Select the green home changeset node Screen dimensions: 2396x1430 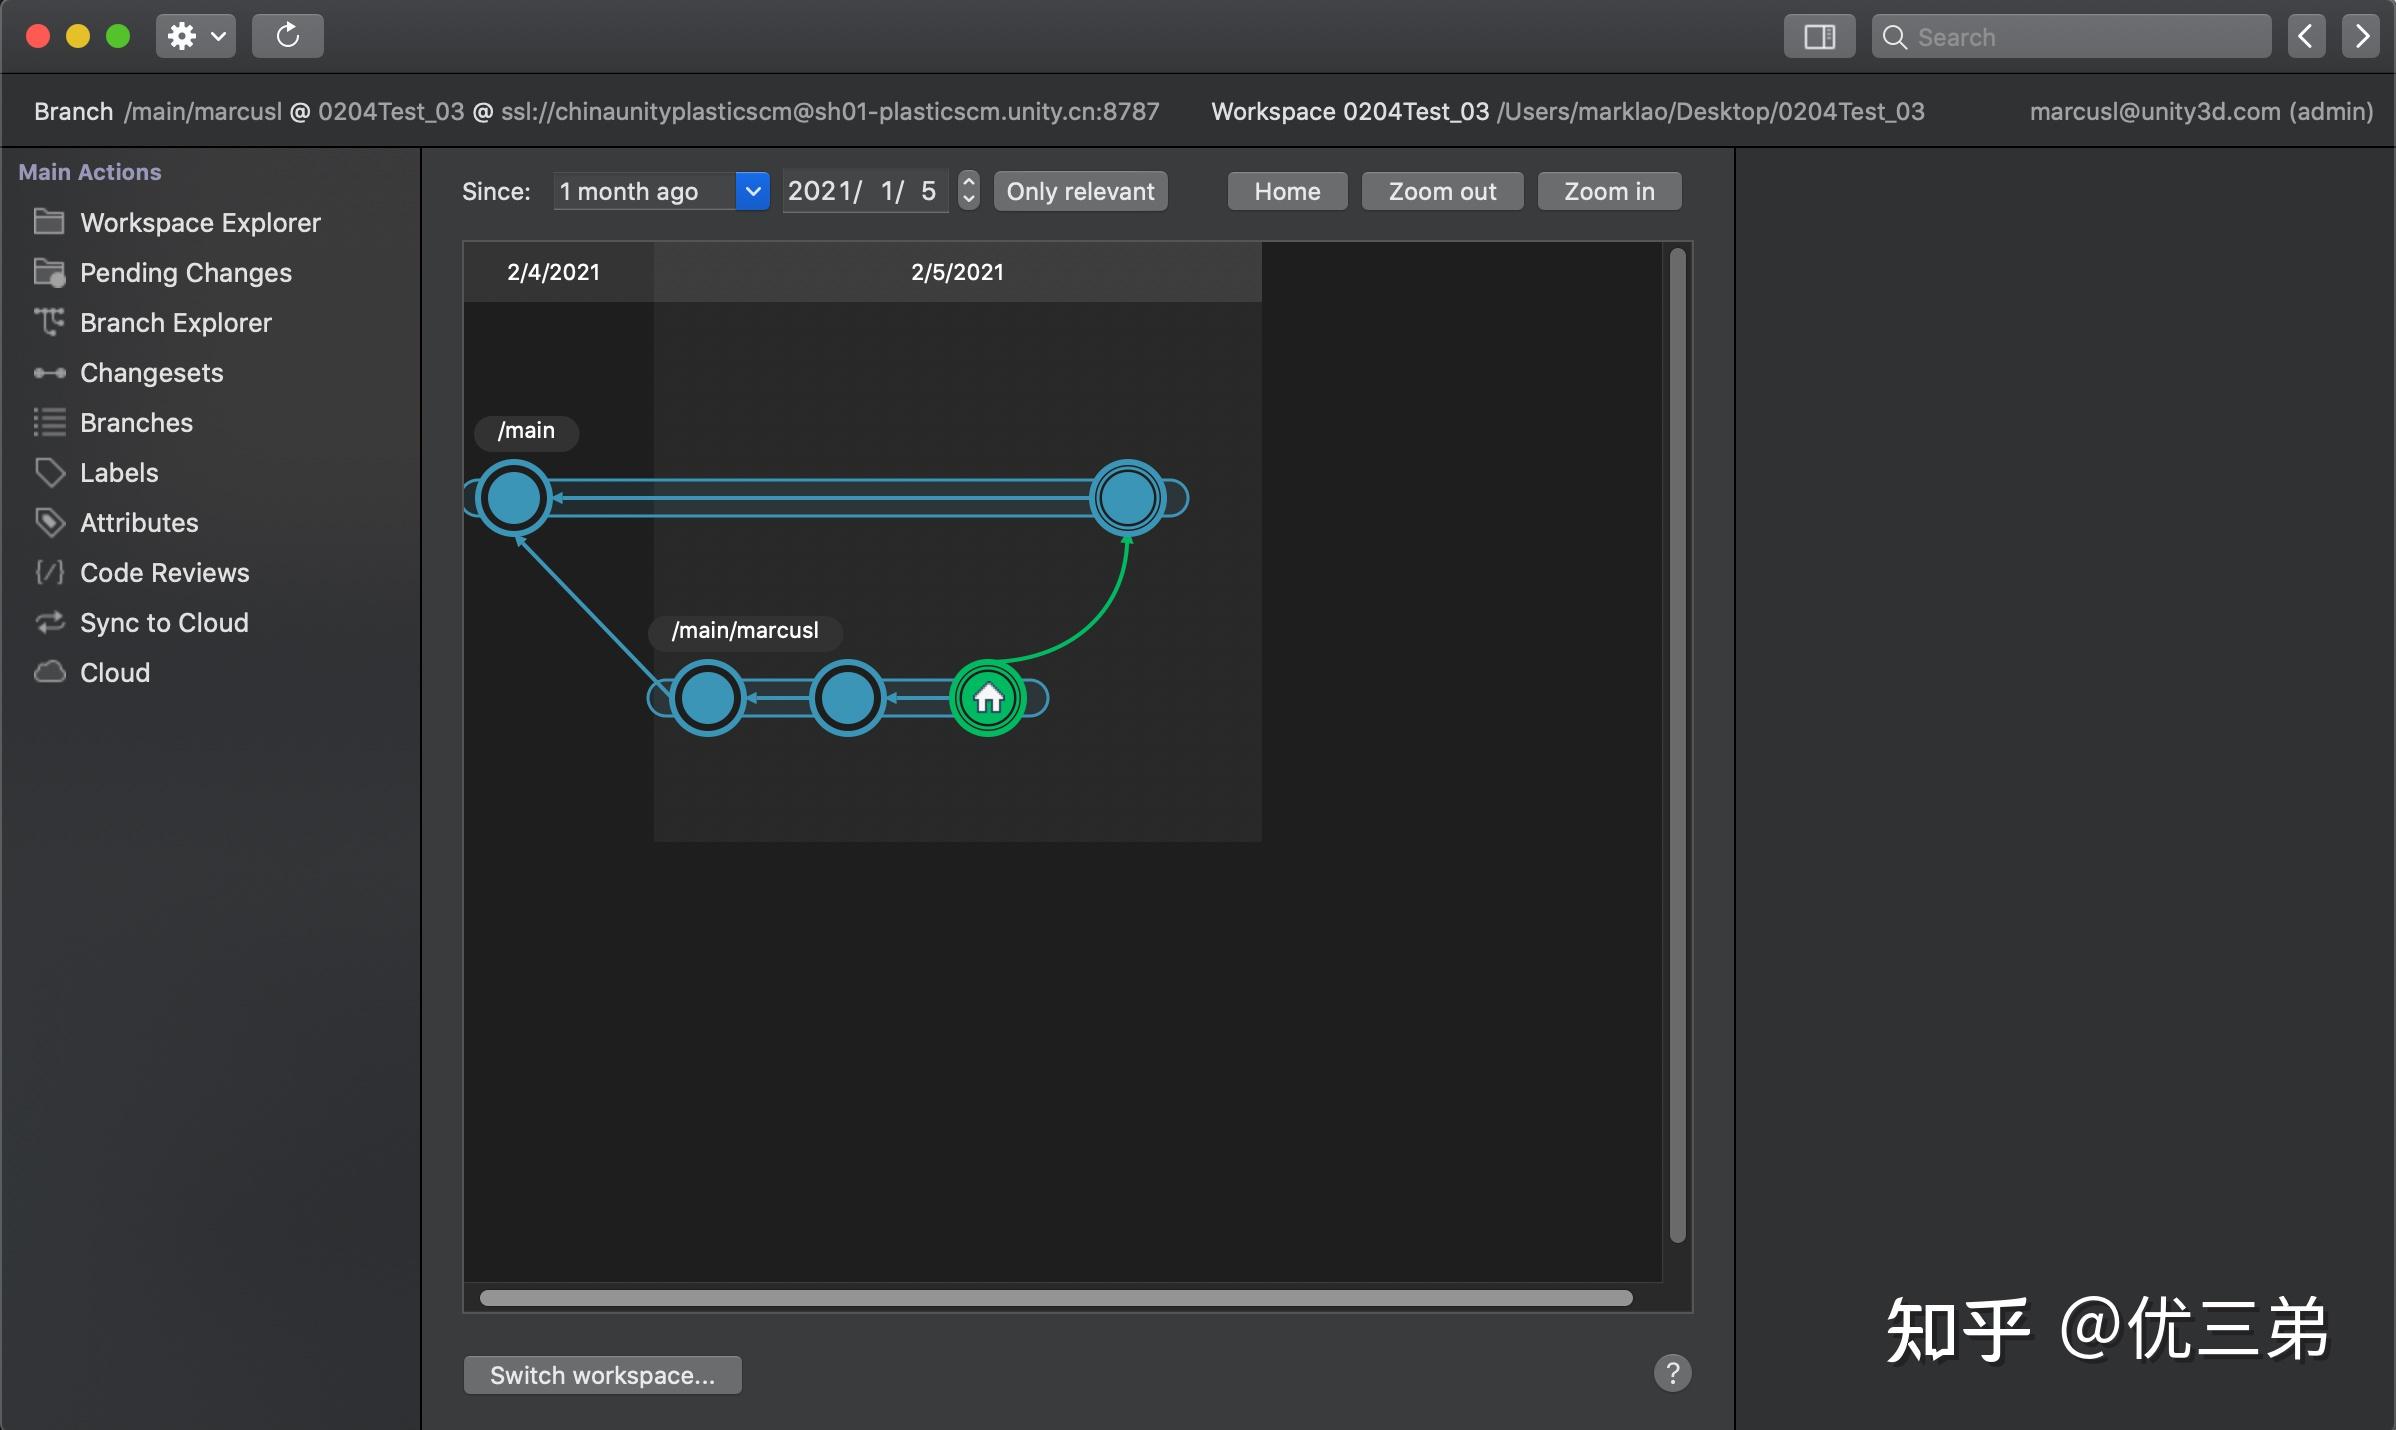pyautogui.click(x=988, y=698)
